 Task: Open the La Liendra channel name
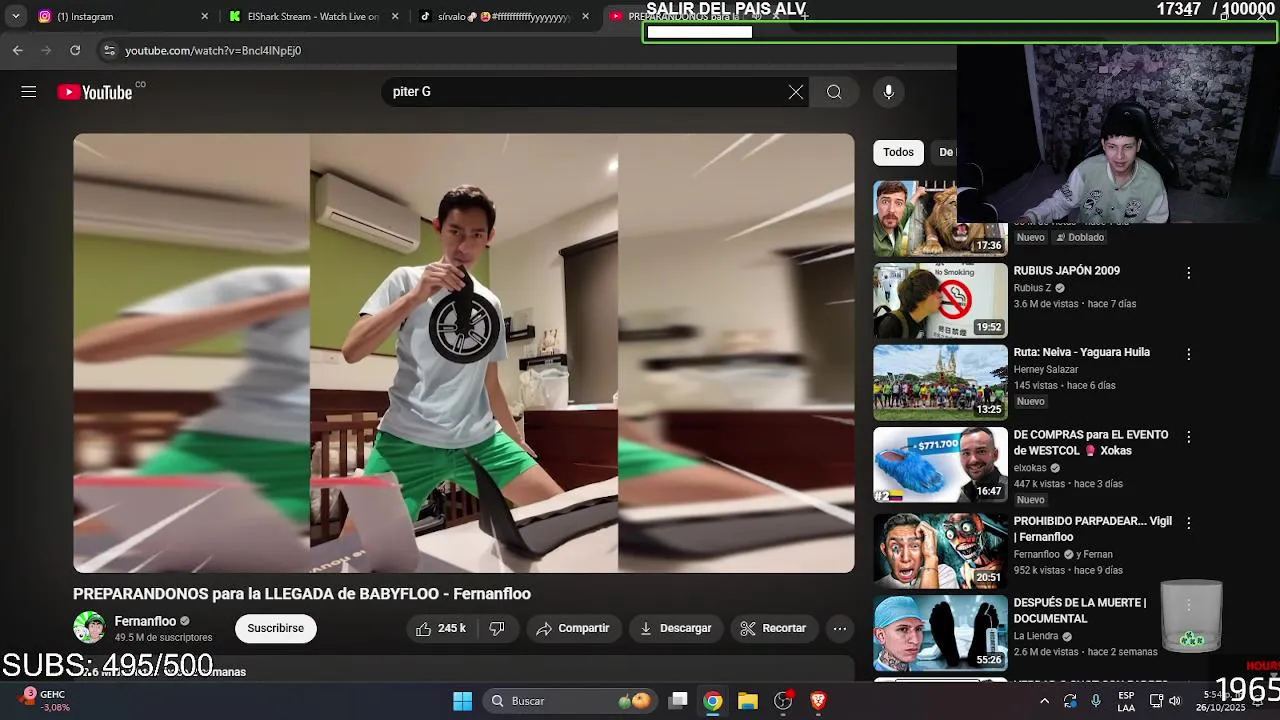pyautogui.click(x=1035, y=636)
